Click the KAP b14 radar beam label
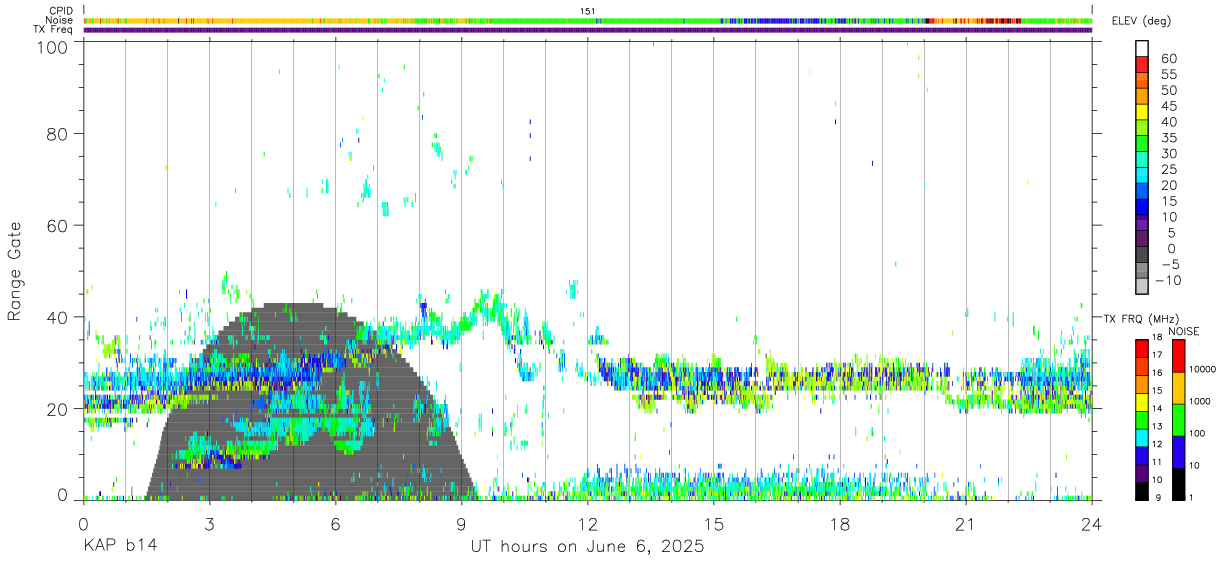This screenshot has height=567, width=1228. point(119,547)
